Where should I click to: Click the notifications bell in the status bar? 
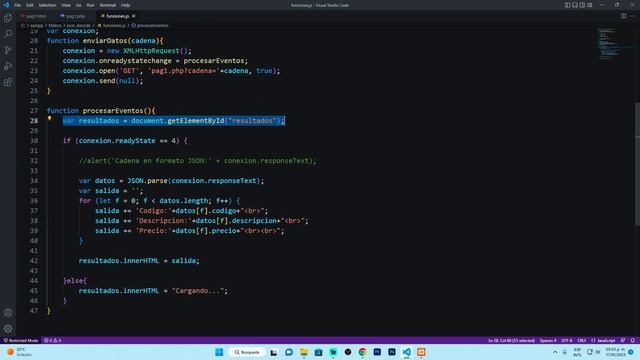632,340
